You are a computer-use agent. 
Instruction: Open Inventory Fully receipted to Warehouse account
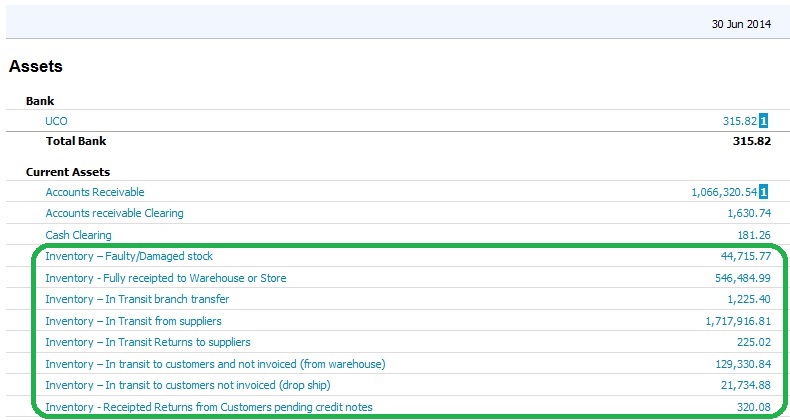166,278
